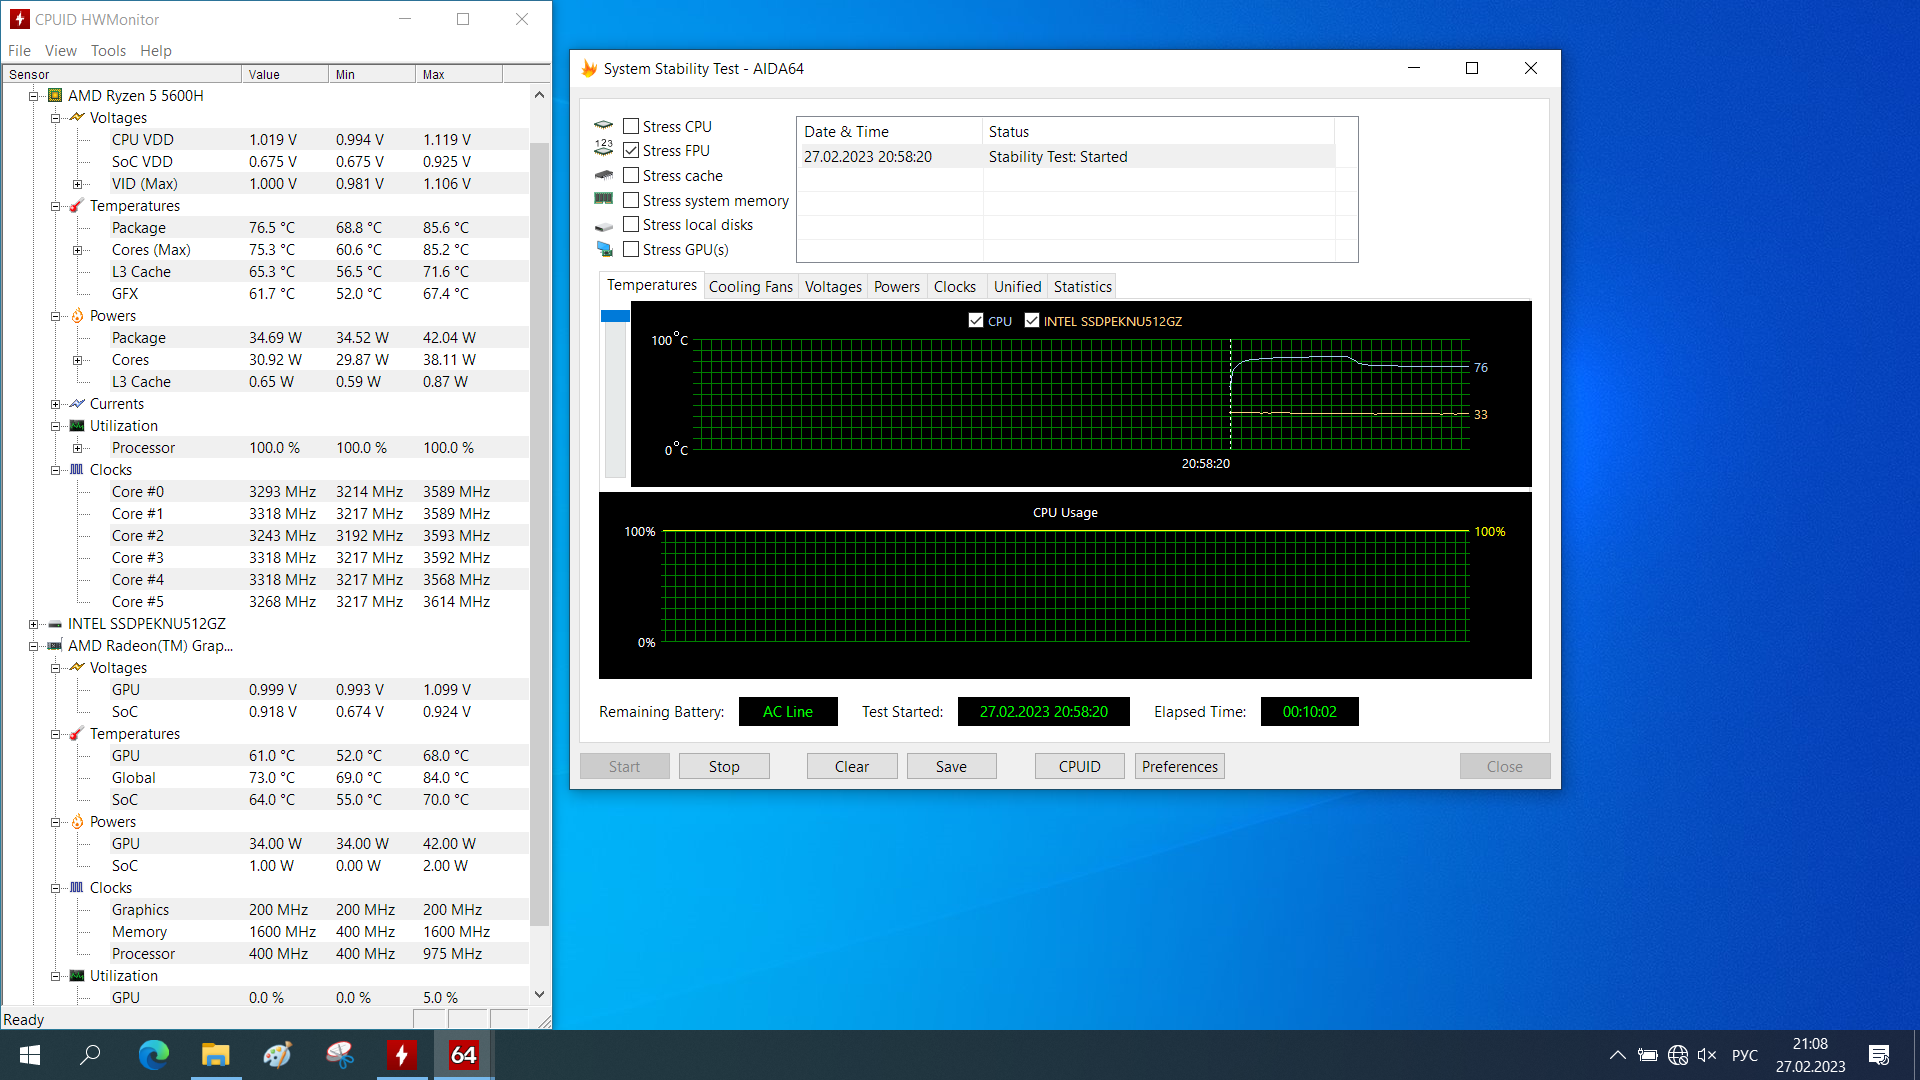This screenshot has width=1920, height=1080.
Task: Uncheck the Stress FPU option
Action: (631, 150)
